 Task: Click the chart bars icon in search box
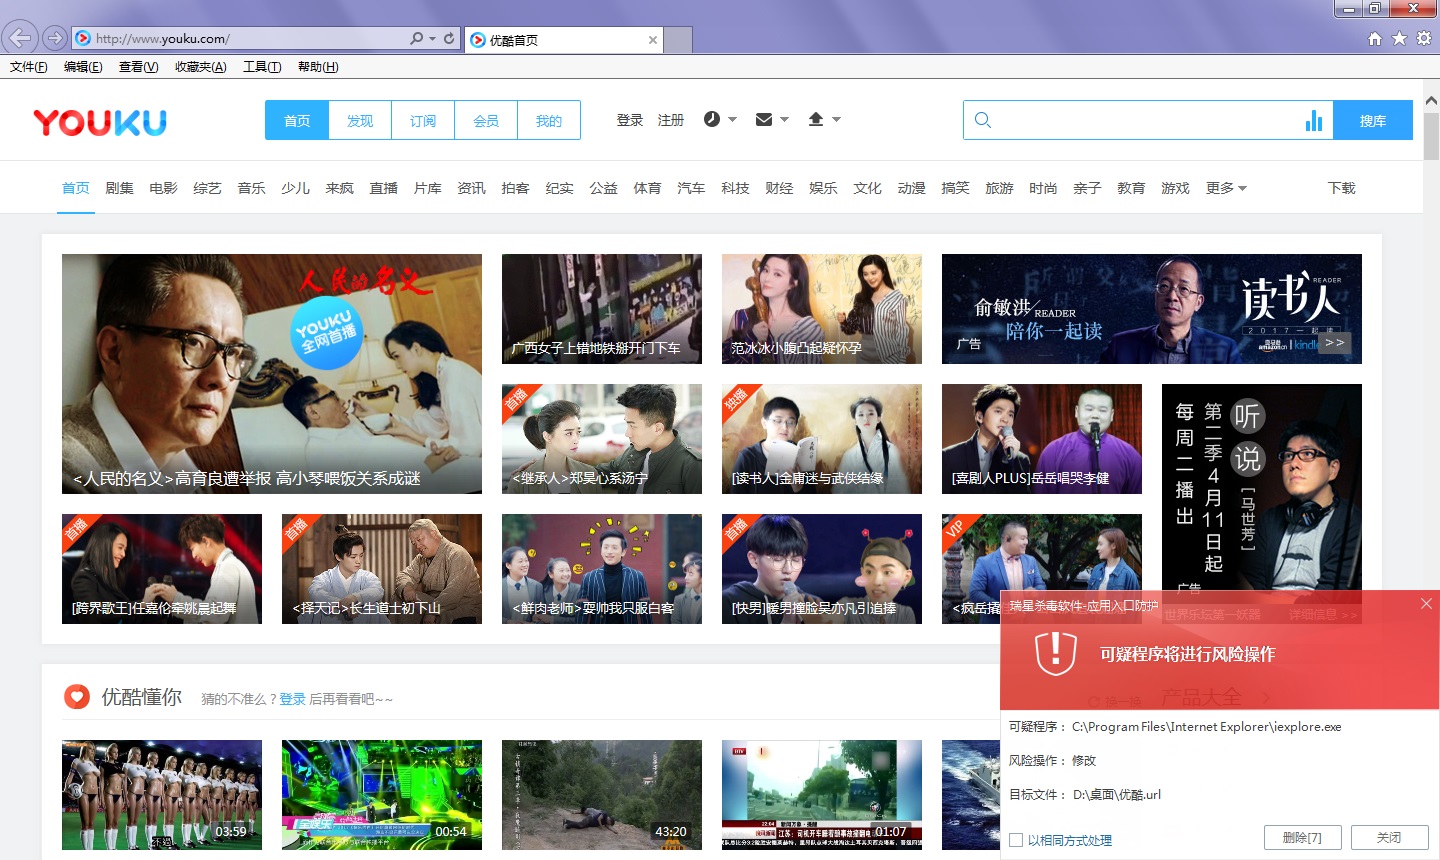(1313, 121)
